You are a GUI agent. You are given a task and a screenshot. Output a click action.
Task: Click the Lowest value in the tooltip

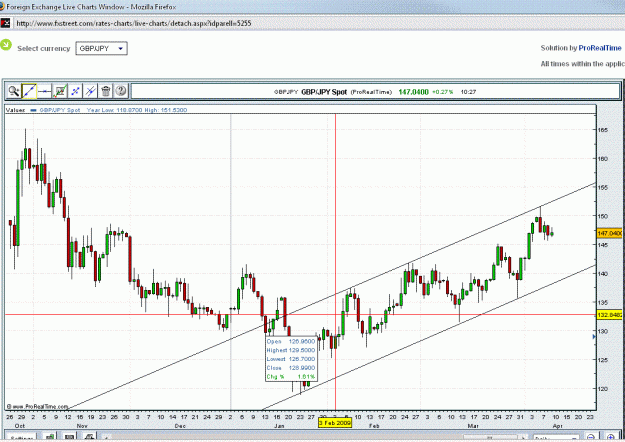point(302,359)
